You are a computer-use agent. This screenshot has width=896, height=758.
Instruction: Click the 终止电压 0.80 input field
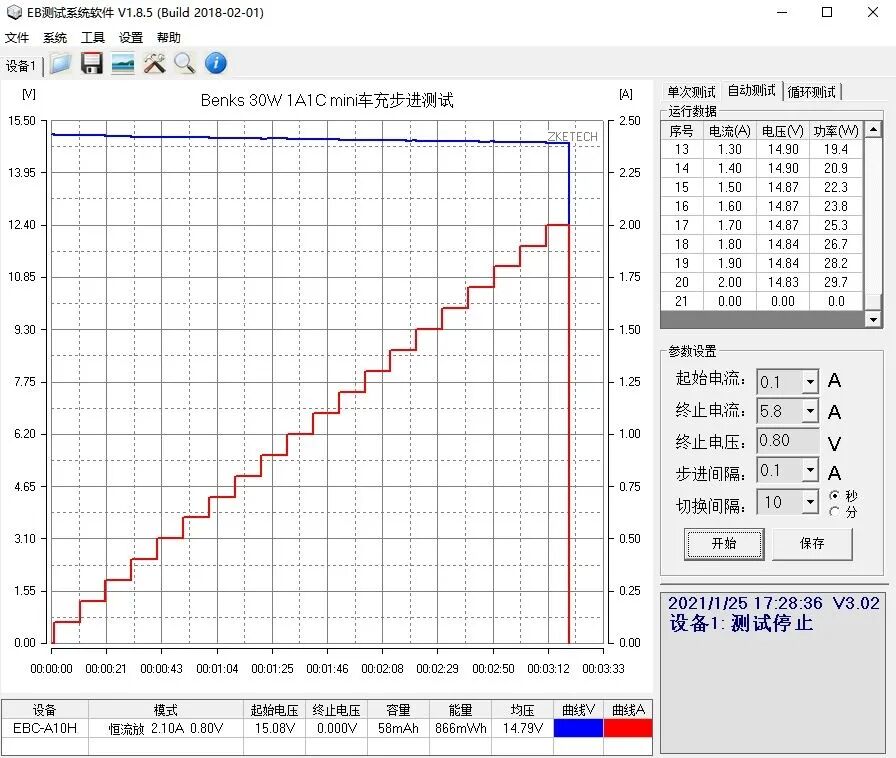coord(787,441)
